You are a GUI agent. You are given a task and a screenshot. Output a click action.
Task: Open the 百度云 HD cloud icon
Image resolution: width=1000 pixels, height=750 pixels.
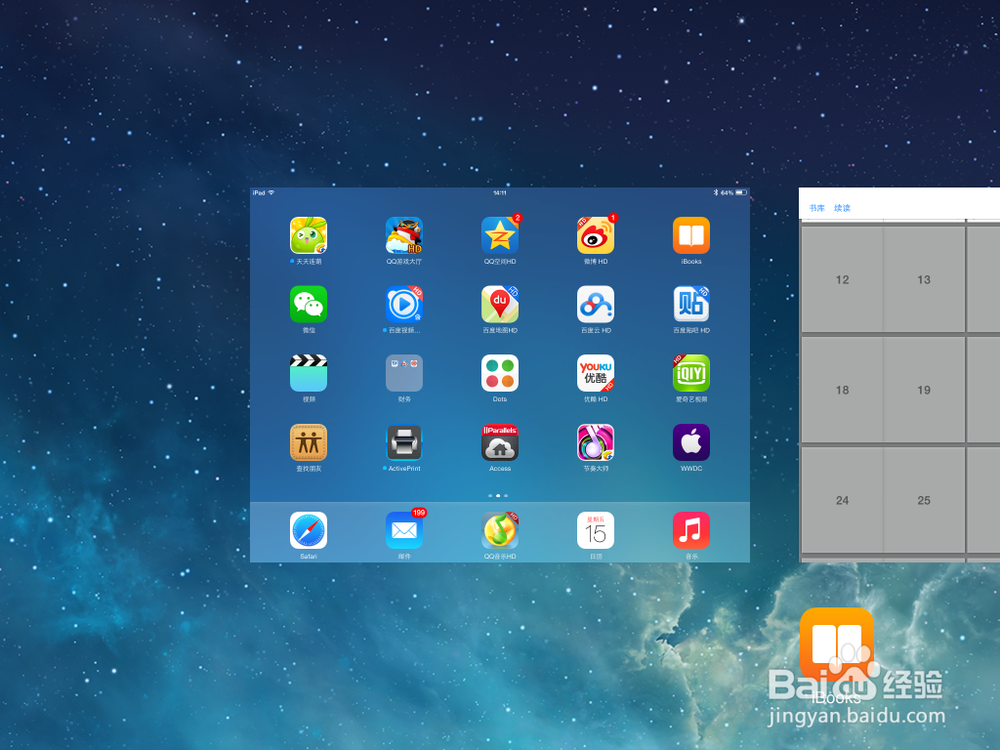596,304
